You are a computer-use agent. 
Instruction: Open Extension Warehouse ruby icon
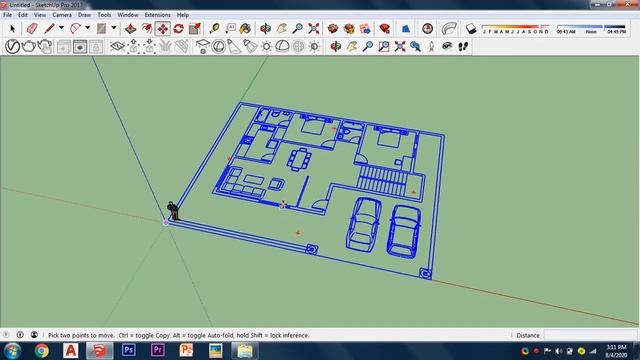coord(384,29)
